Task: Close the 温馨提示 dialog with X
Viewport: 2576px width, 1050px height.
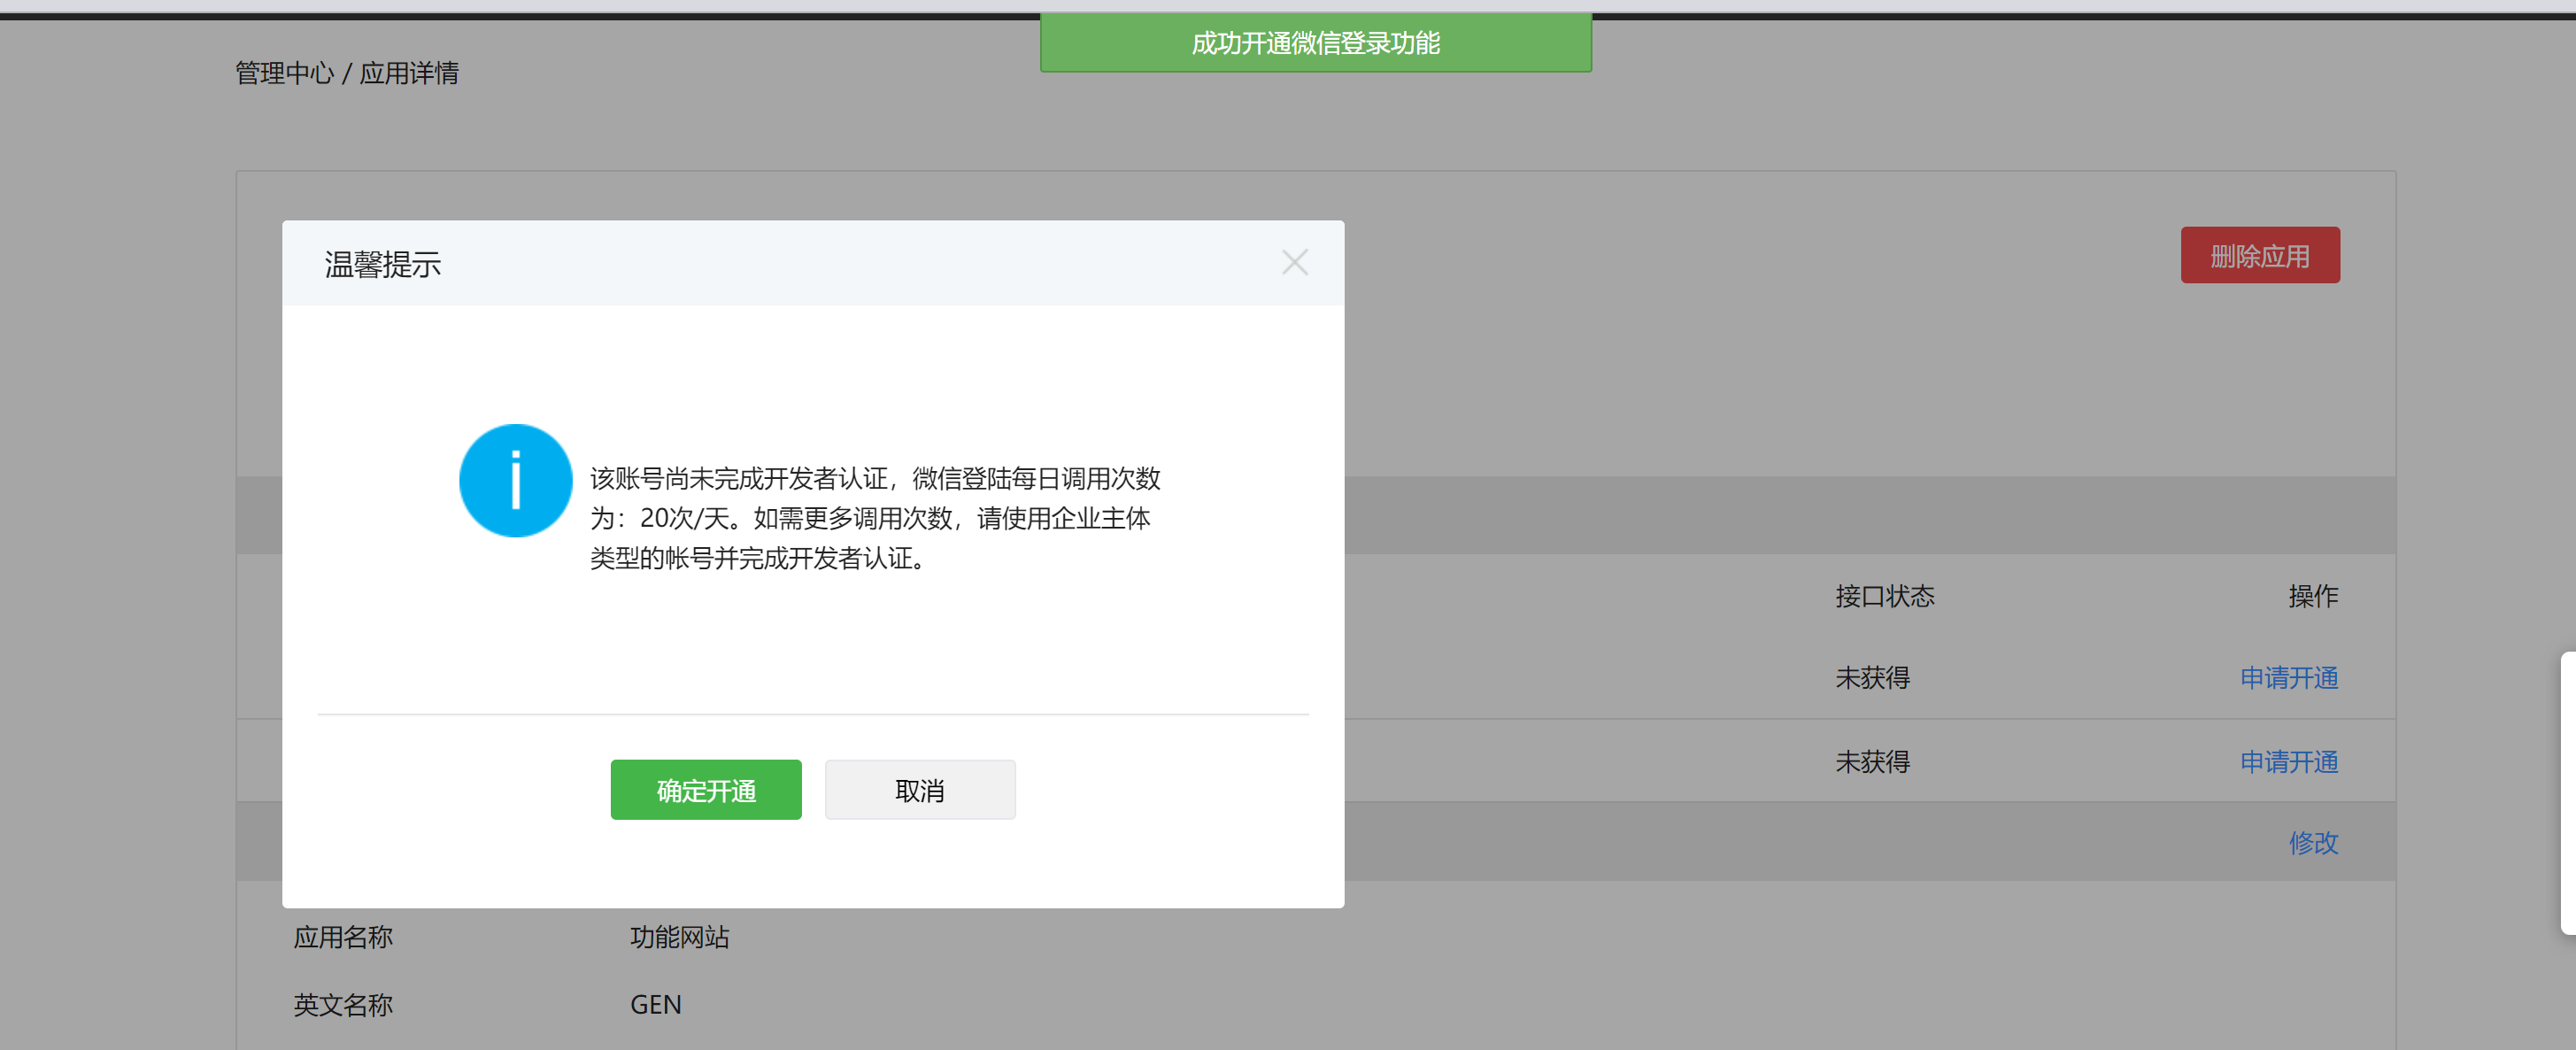Action: (1294, 263)
